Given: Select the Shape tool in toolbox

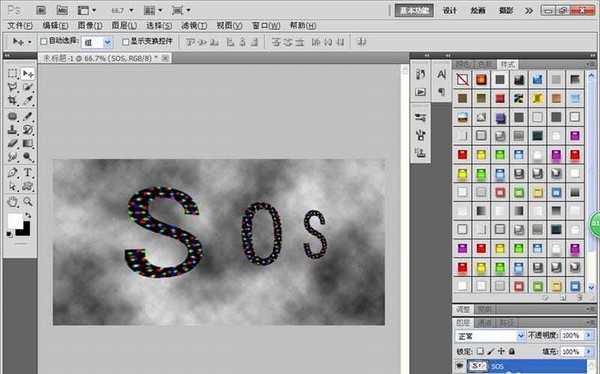Looking at the screenshot, I should [x=28, y=186].
